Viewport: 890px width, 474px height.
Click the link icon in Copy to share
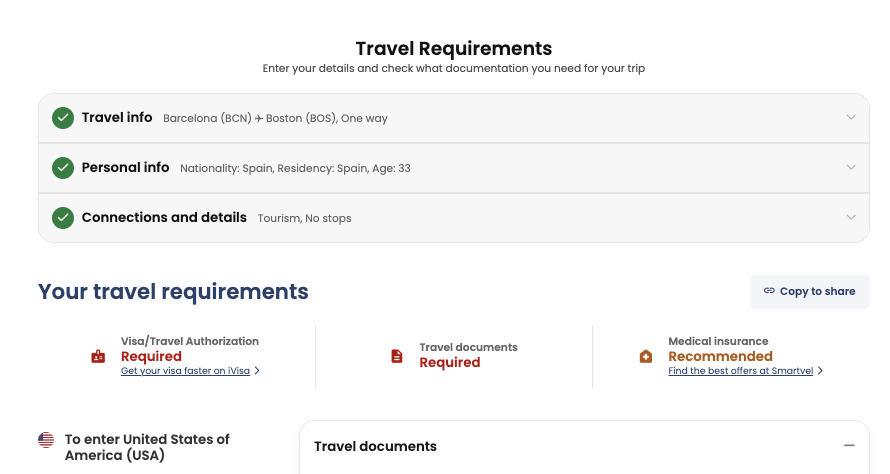[x=769, y=291]
